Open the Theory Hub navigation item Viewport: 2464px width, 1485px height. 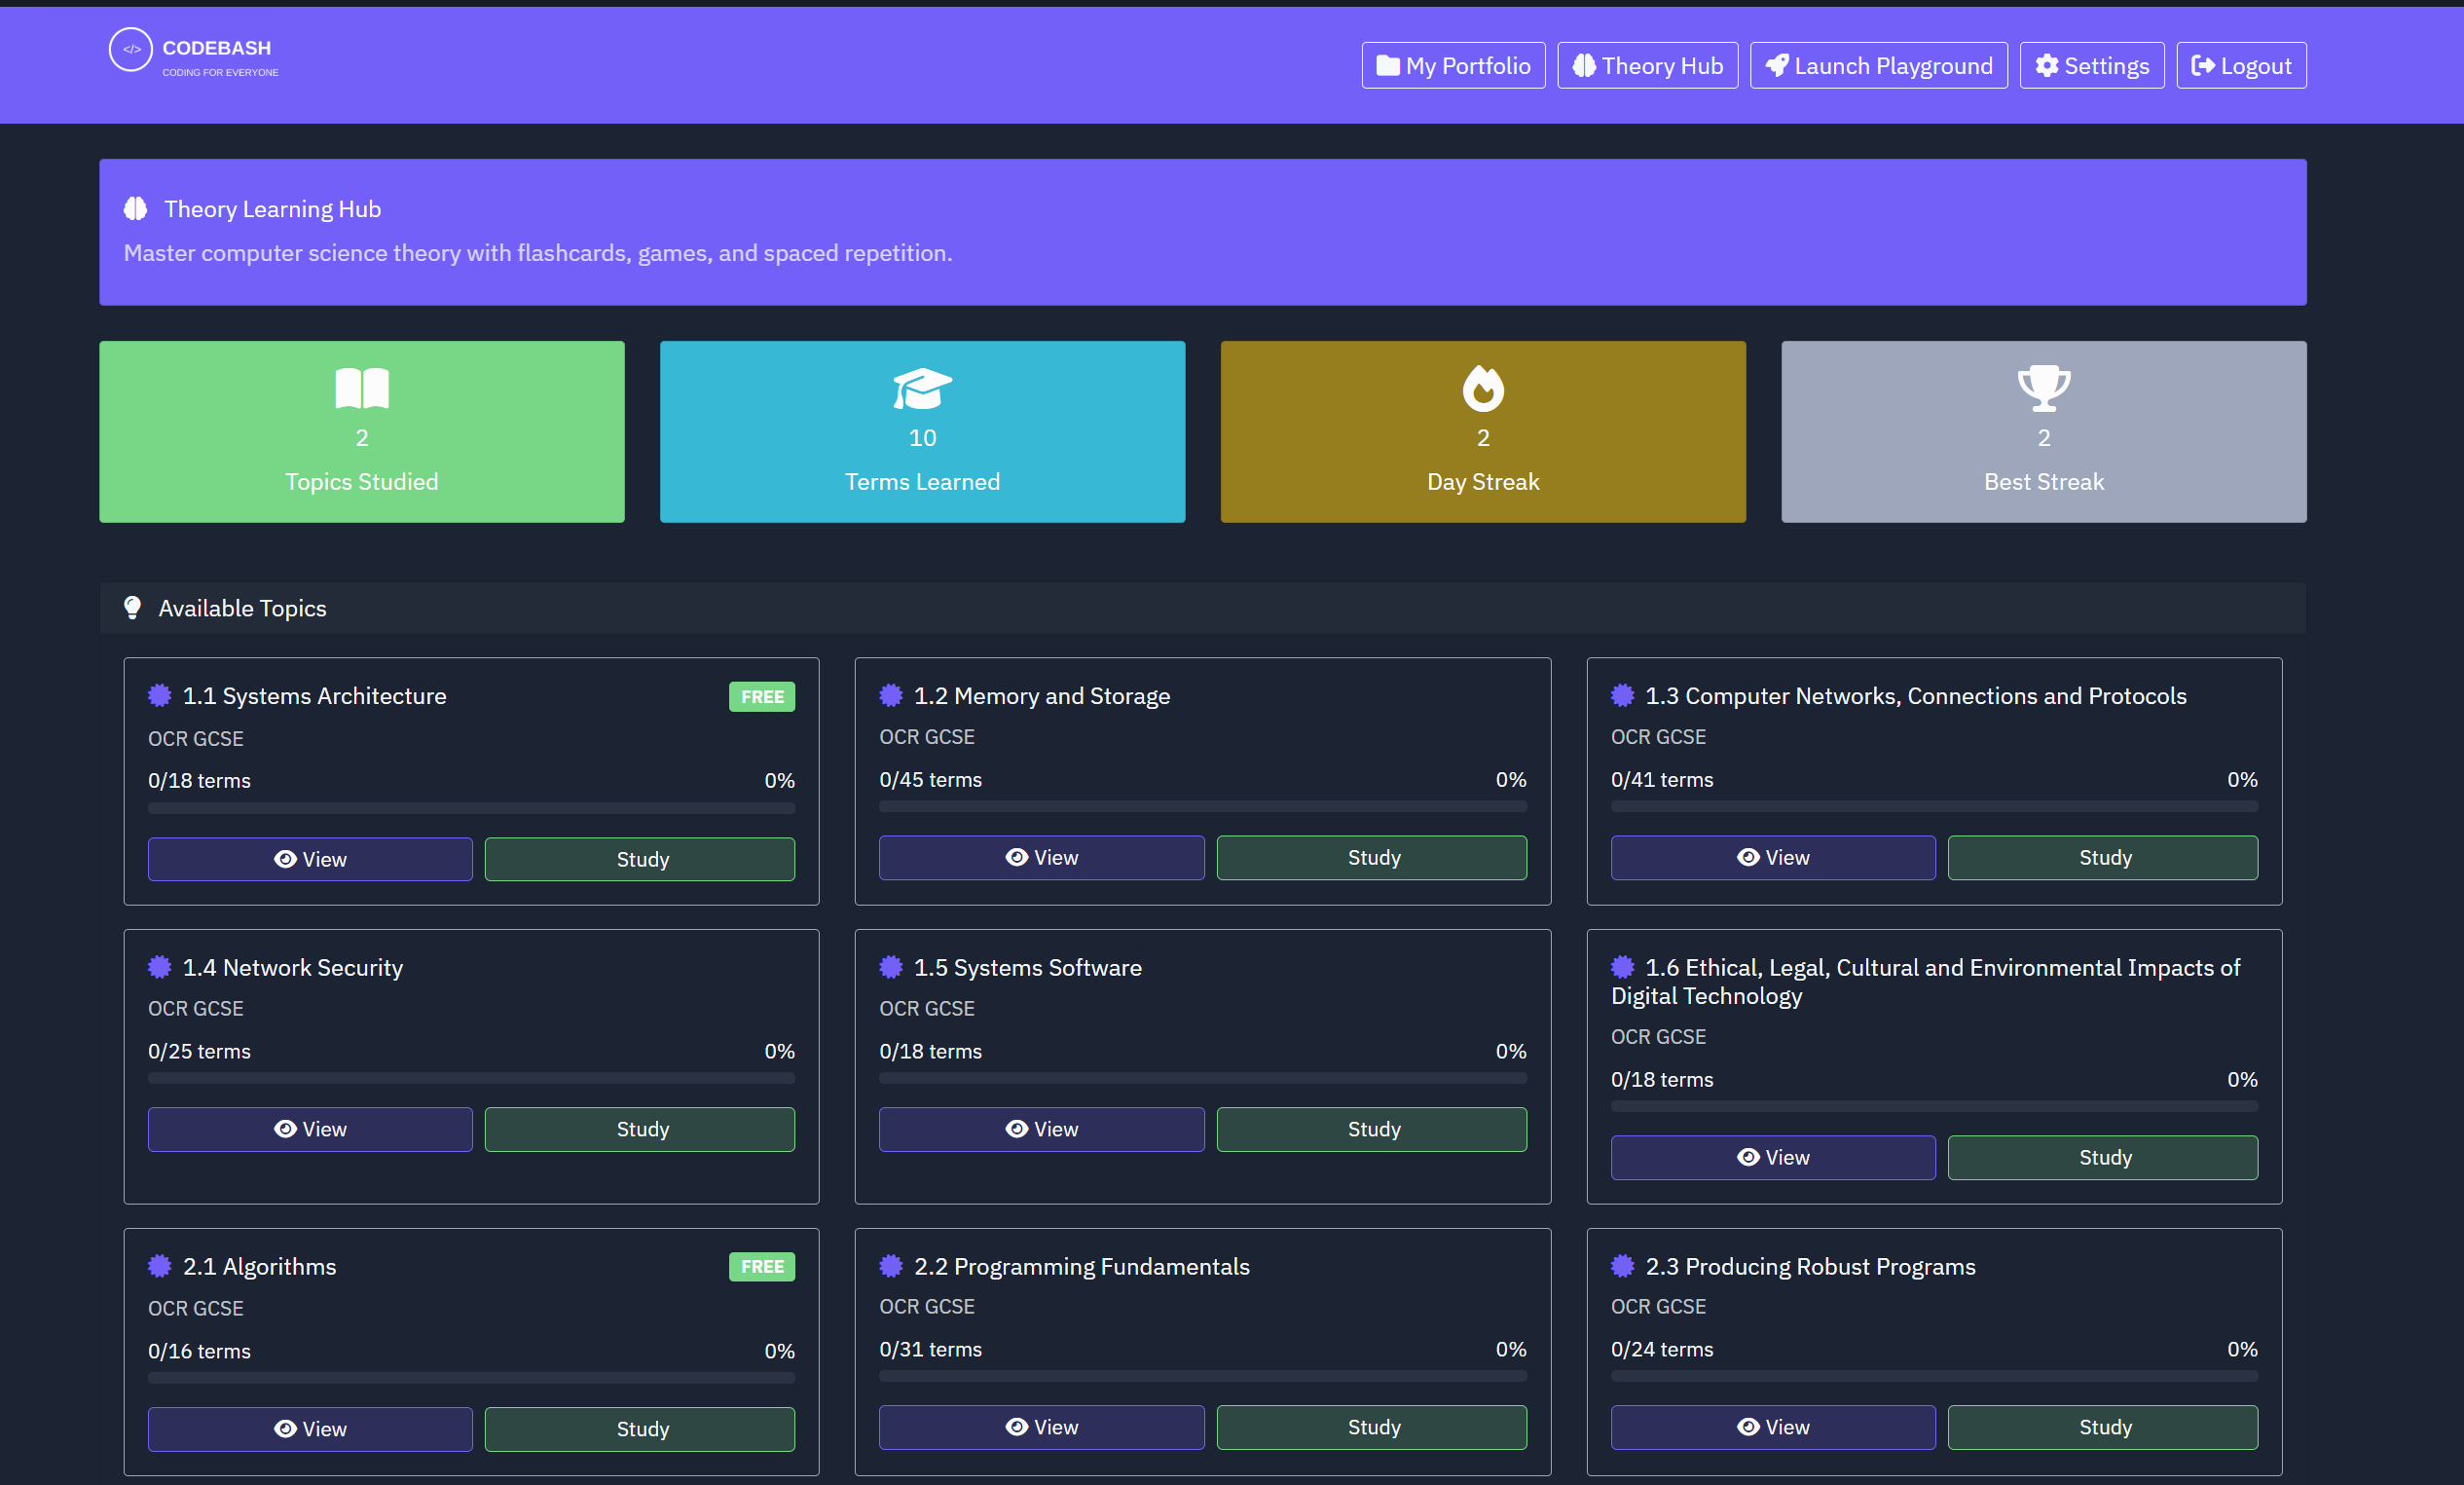tap(1646, 66)
